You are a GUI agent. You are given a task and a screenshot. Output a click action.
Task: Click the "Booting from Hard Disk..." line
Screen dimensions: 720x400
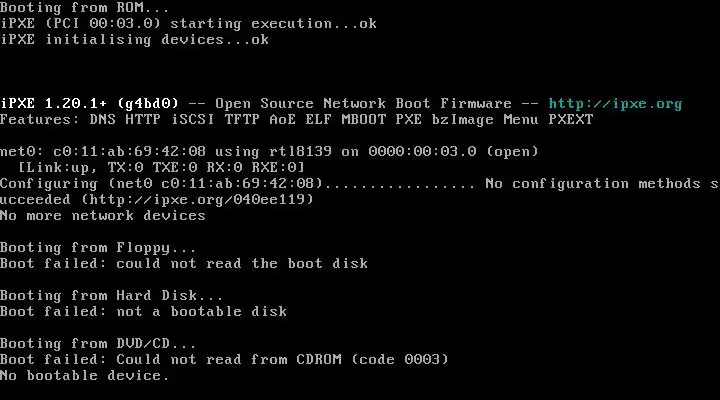tap(112, 296)
